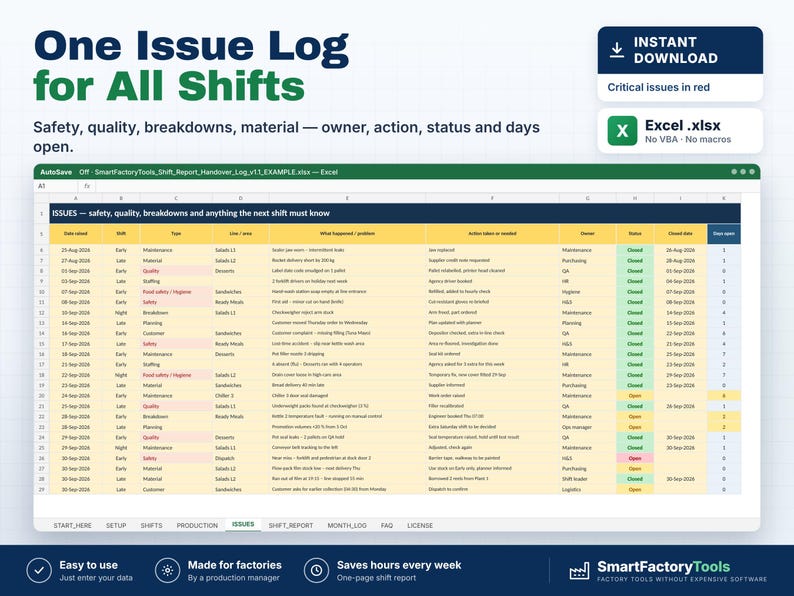The width and height of the screenshot is (794, 596).
Task: Click the download arrow icon
Action: (x=616, y=50)
